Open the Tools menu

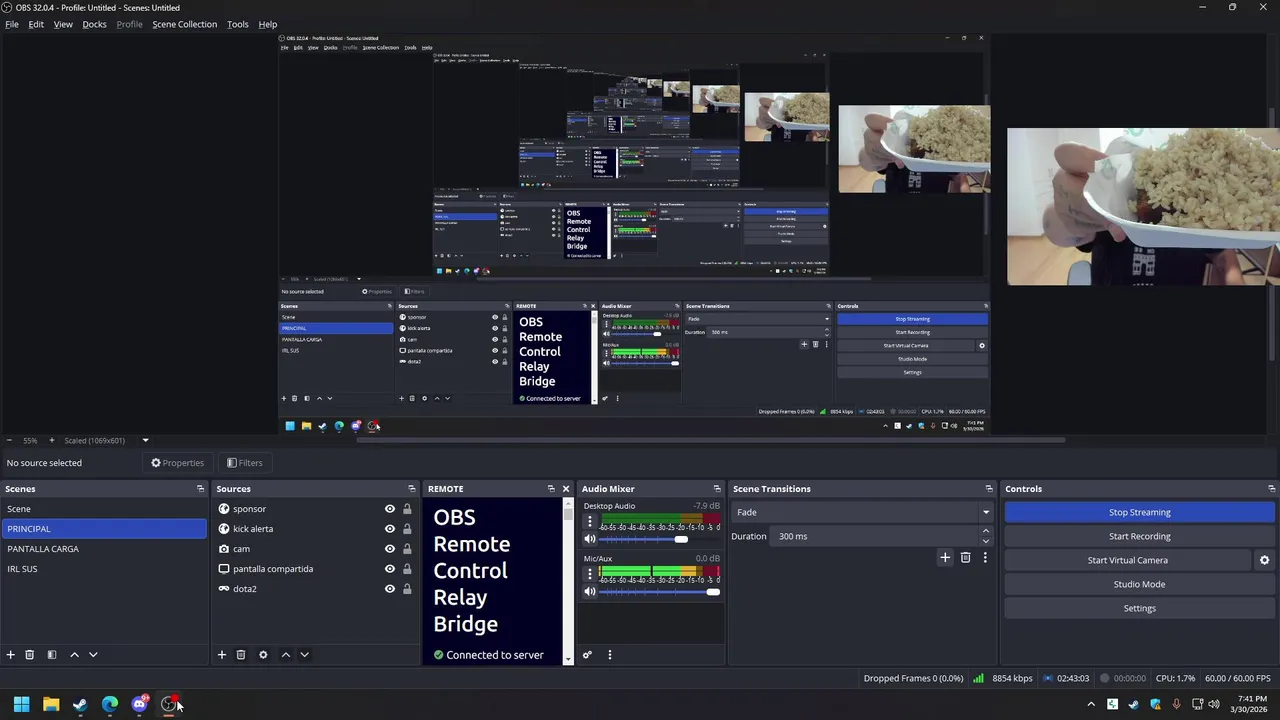point(238,24)
